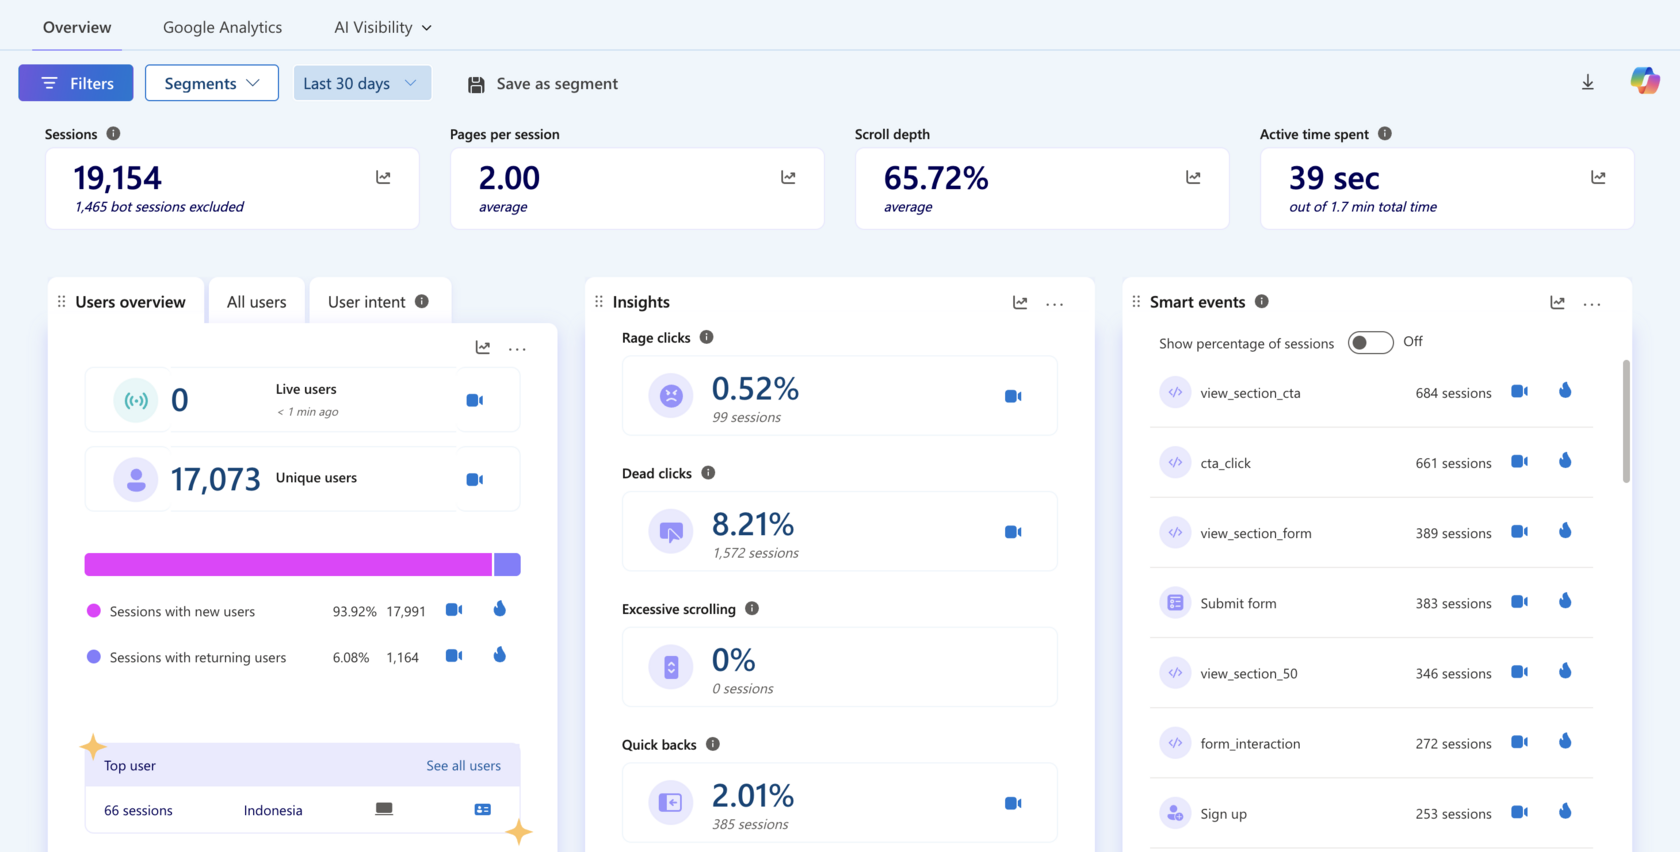Click the Insights panel drag handle
The width and height of the screenshot is (1680, 852).
599,302
